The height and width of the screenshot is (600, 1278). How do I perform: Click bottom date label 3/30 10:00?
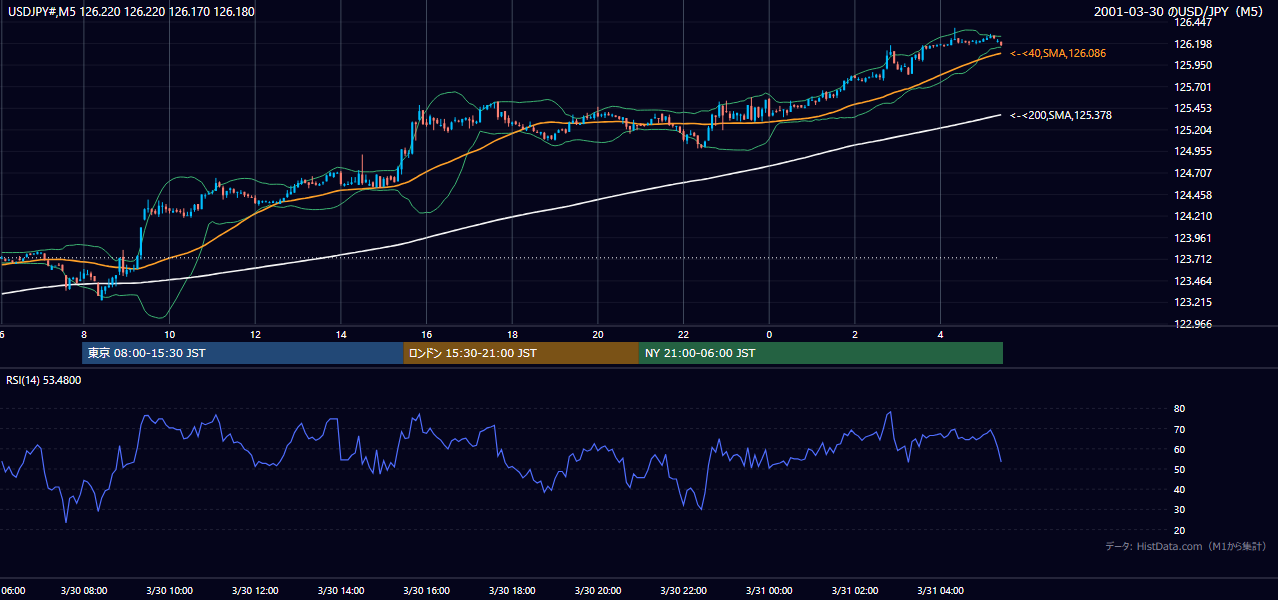click(x=169, y=591)
